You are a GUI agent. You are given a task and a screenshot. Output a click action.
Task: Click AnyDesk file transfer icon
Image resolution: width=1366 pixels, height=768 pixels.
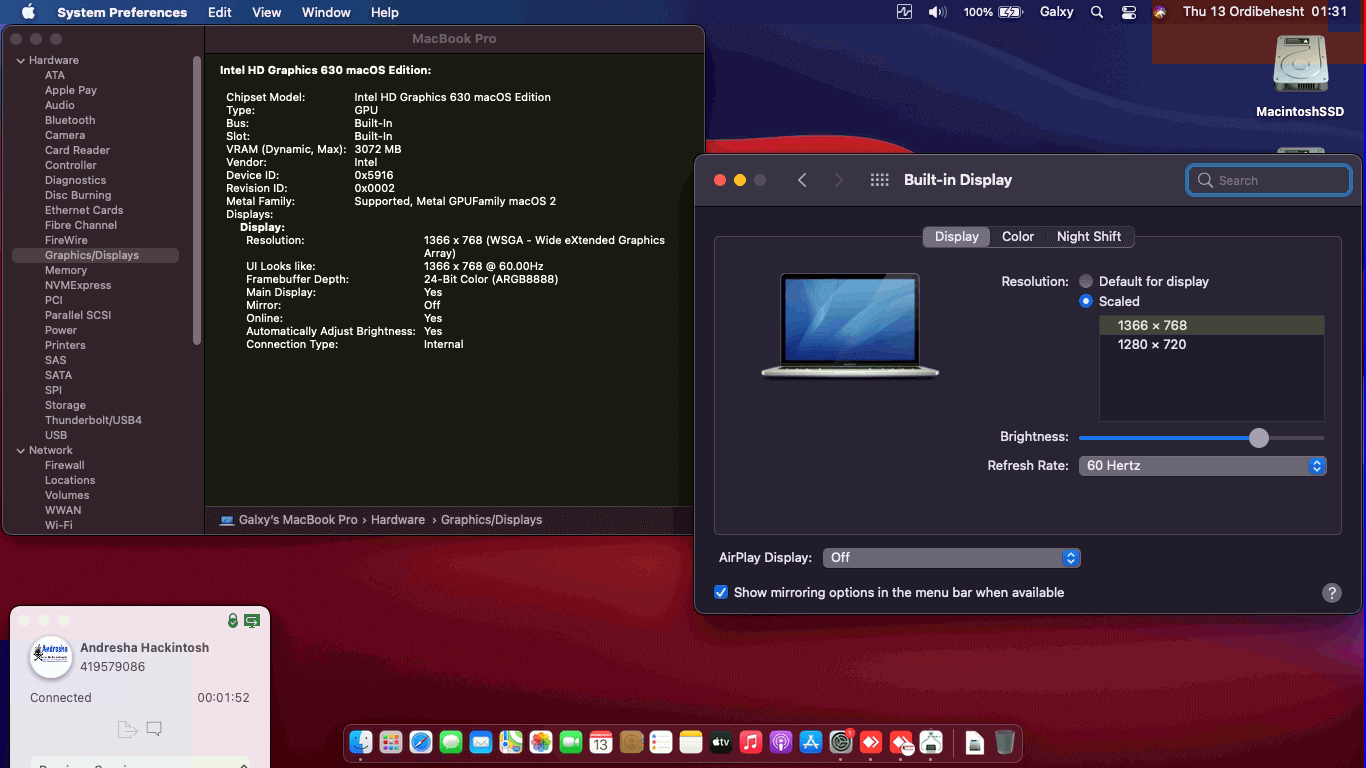click(127, 729)
